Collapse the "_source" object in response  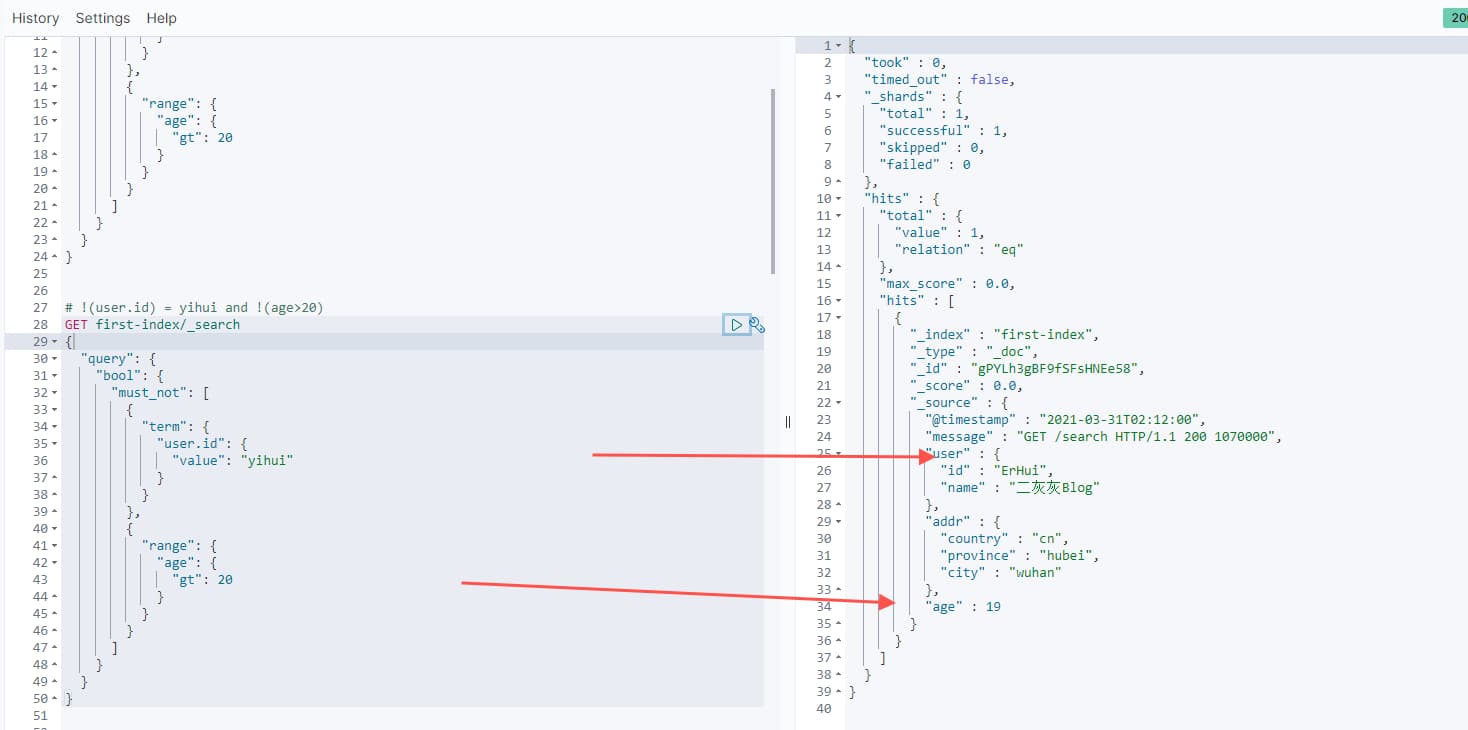pyautogui.click(x=840, y=403)
